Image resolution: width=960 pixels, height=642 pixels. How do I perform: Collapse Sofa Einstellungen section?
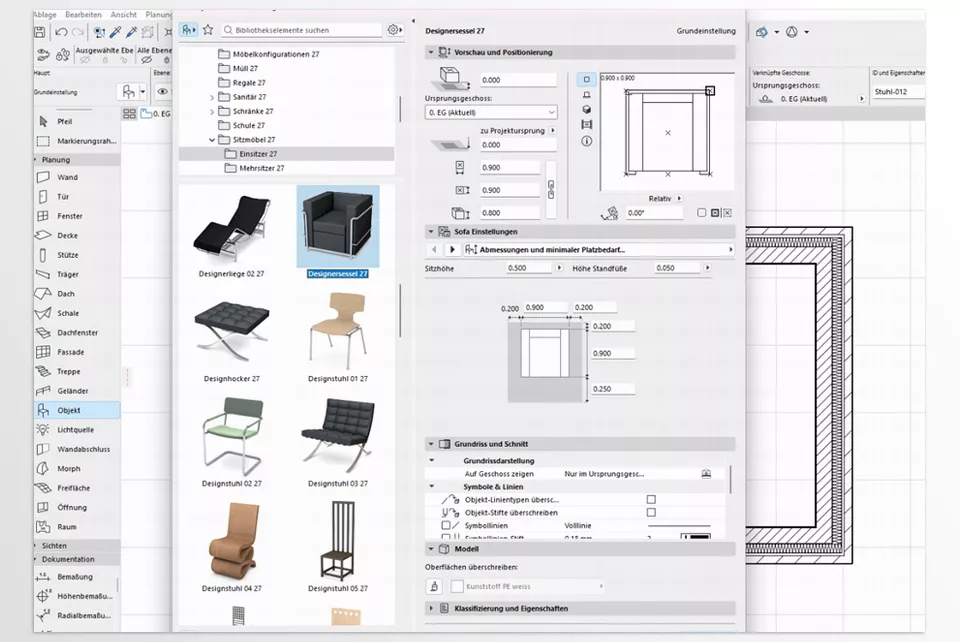(431, 232)
